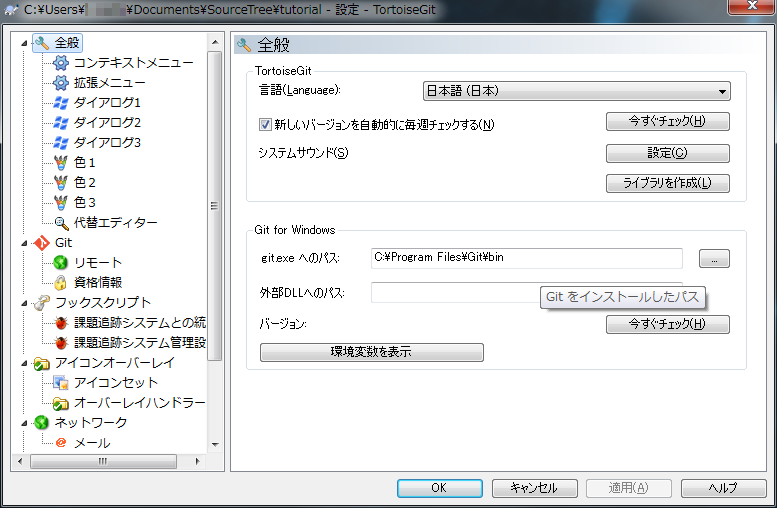The width and height of the screenshot is (777, 508).
Task: Open the 言語(Language) dropdown
Action: point(576,91)
